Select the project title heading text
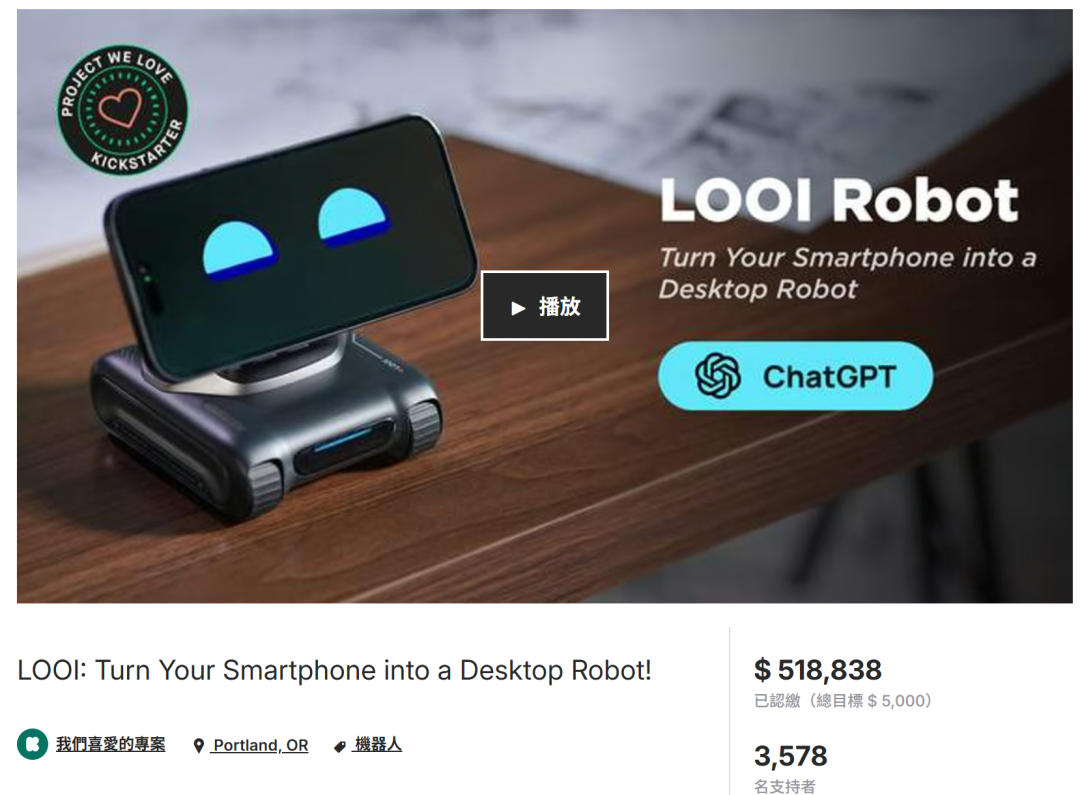 tap(334, 670)
